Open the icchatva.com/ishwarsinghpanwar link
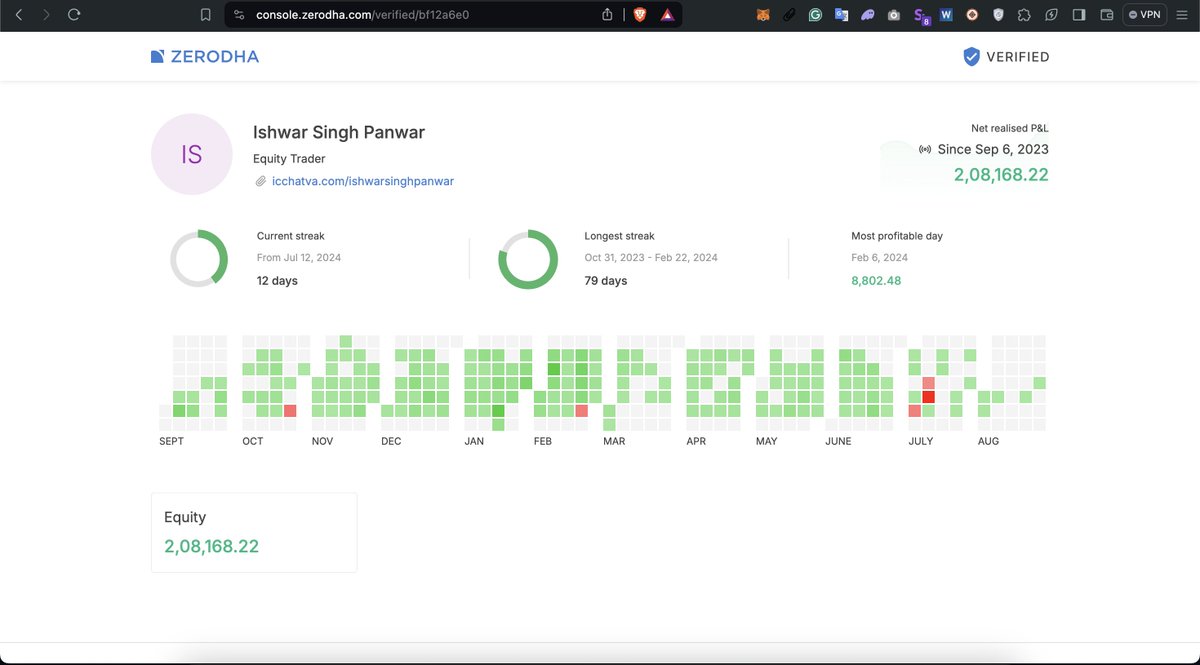Image resolution: width=1200 pixels, height=665 pixels. tap(363, 181)
